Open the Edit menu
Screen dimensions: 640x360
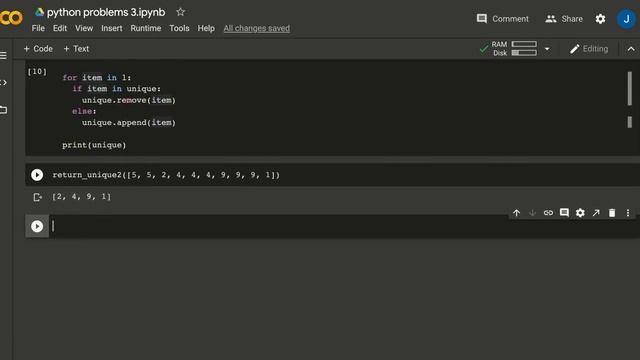point(60,28)
